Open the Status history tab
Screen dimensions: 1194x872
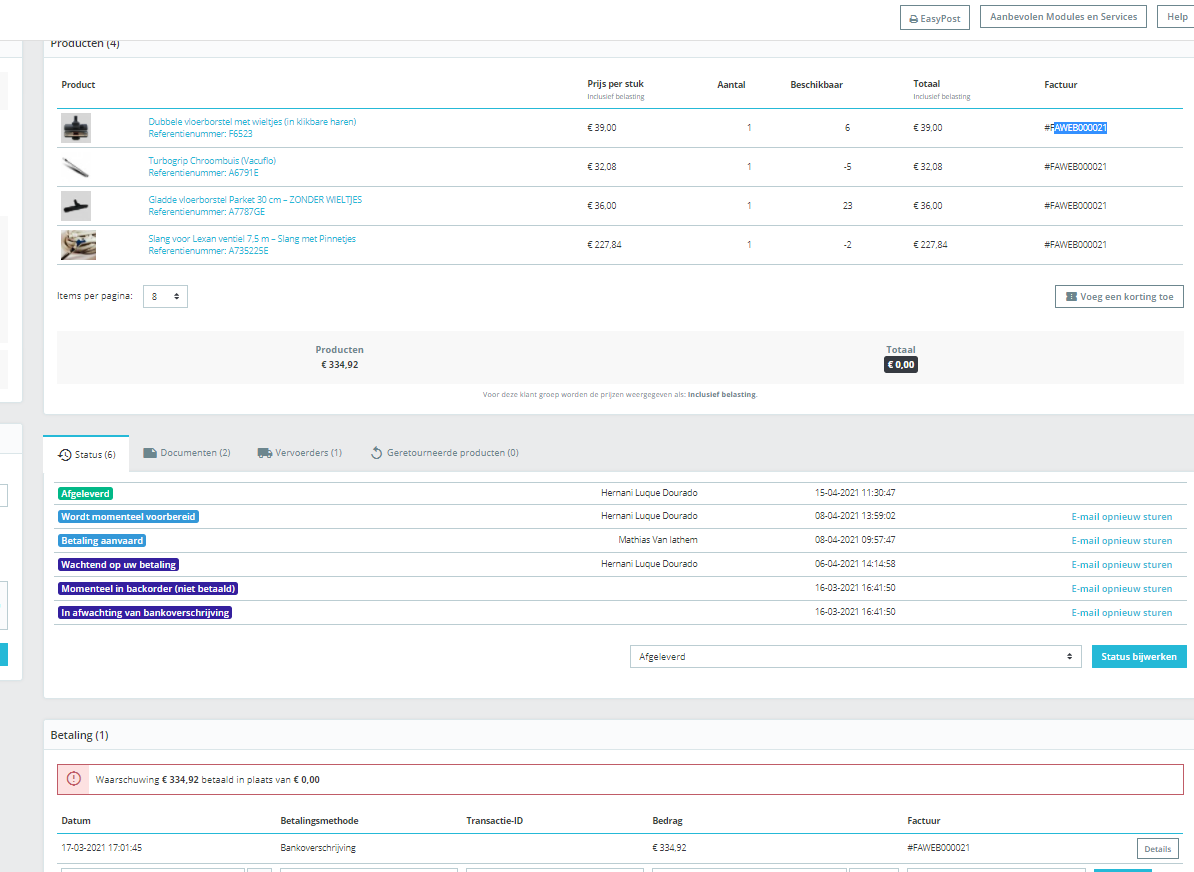point(87,454)
